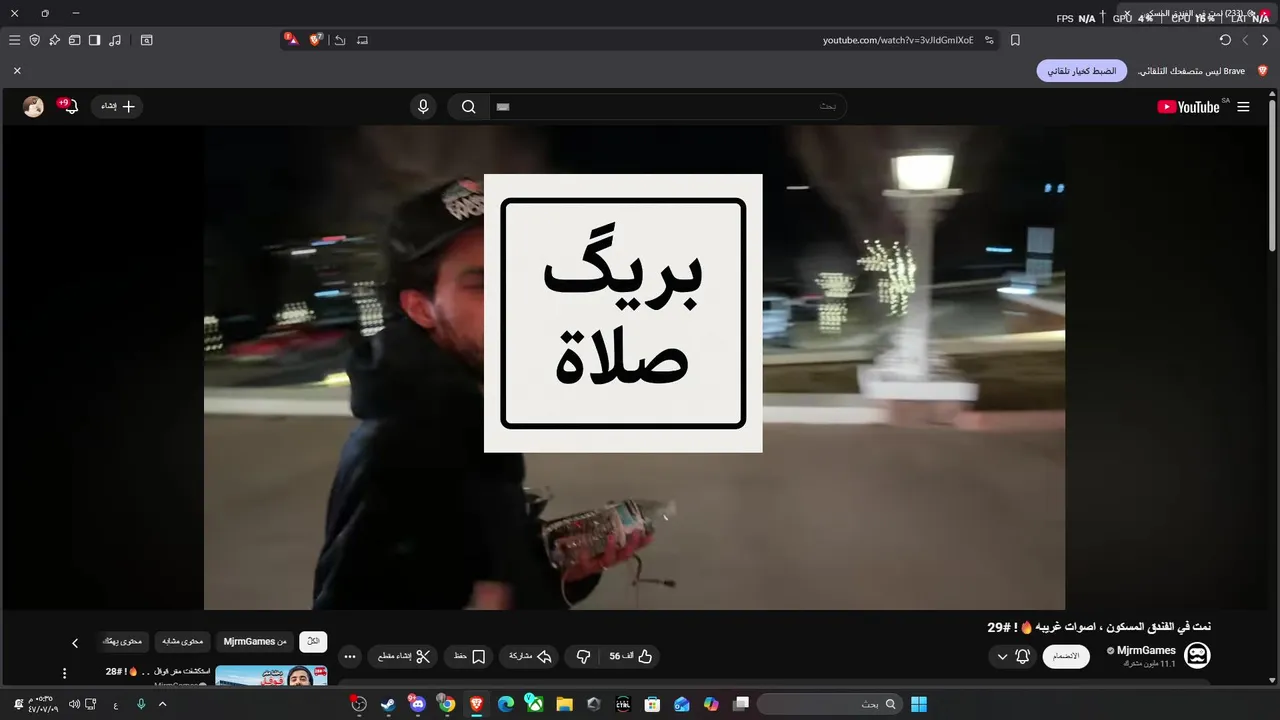The height and width of the screenshot is (720, 1280).
Task: Close the YouTube browser tab
Action: pos(1127,15)
